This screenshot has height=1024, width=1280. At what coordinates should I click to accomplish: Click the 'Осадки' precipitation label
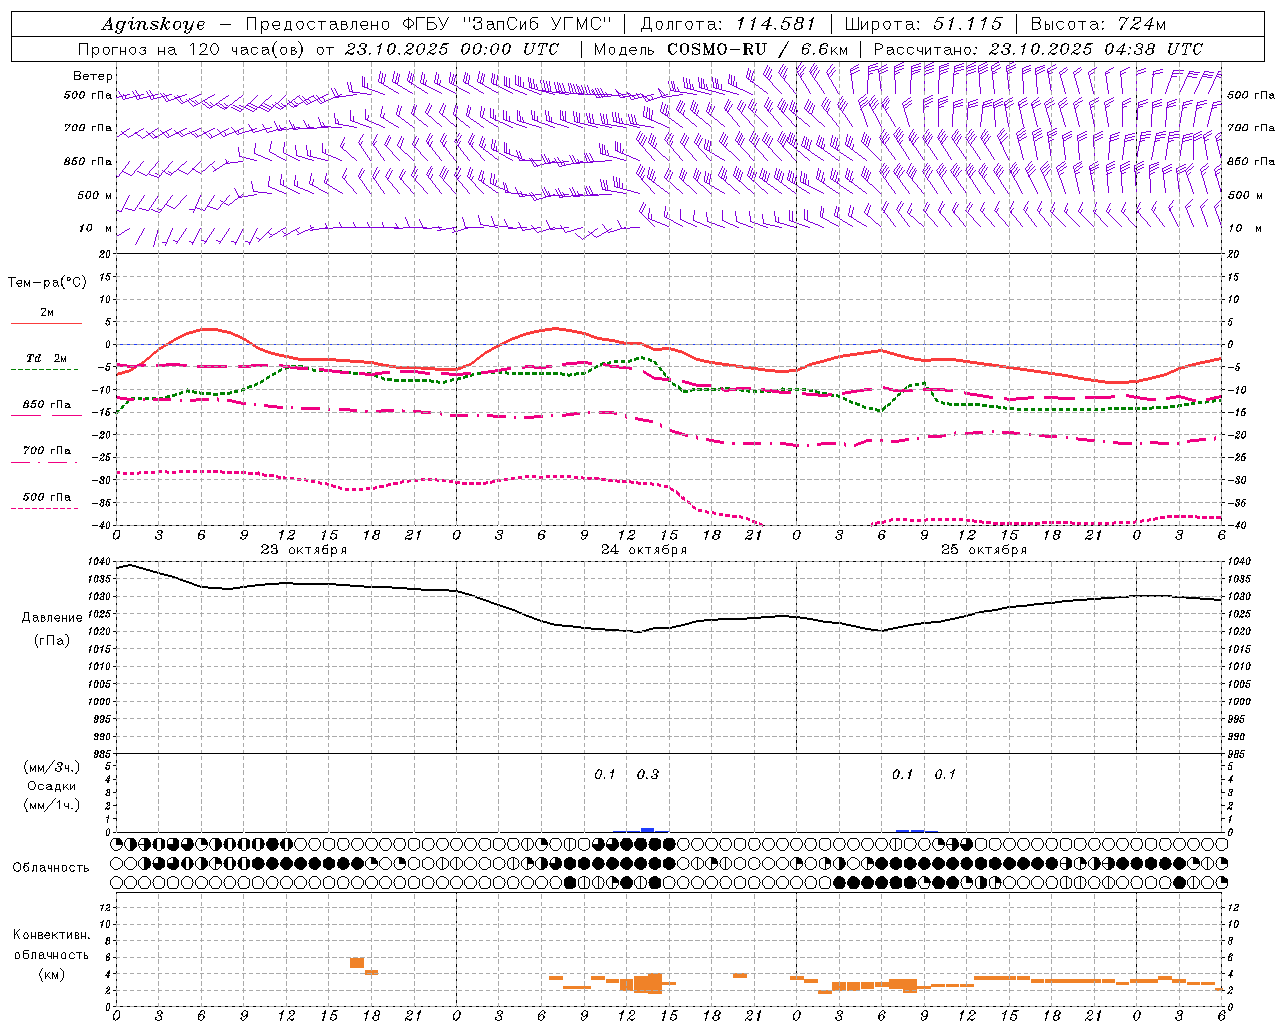52,786
